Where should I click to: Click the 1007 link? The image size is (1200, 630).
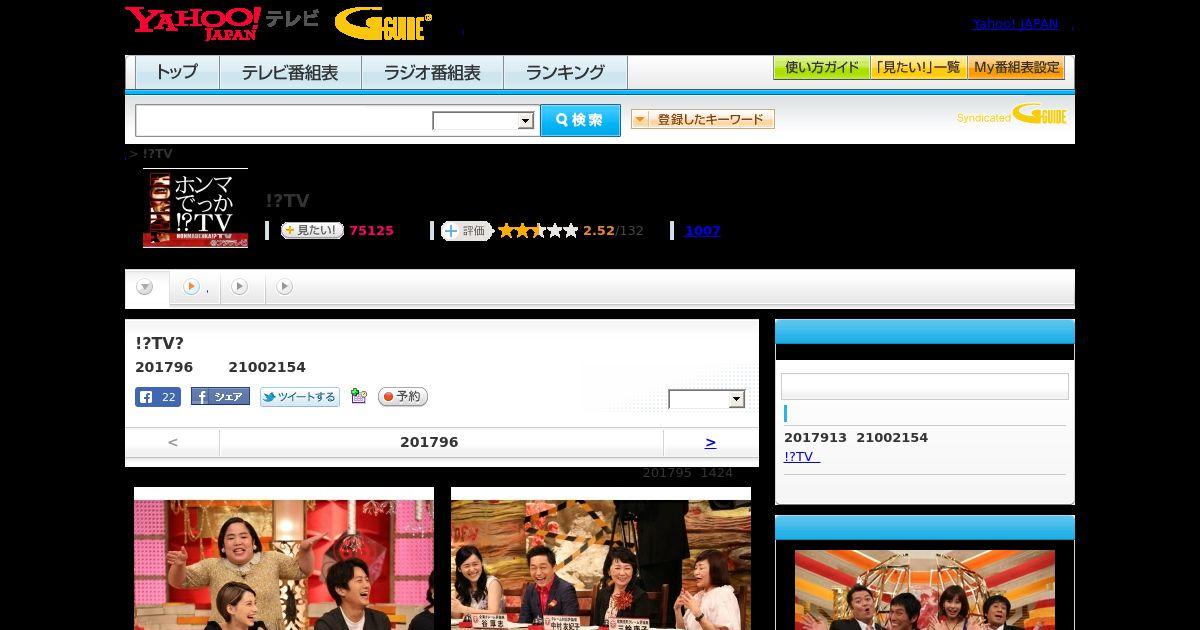tap(702, 231)
